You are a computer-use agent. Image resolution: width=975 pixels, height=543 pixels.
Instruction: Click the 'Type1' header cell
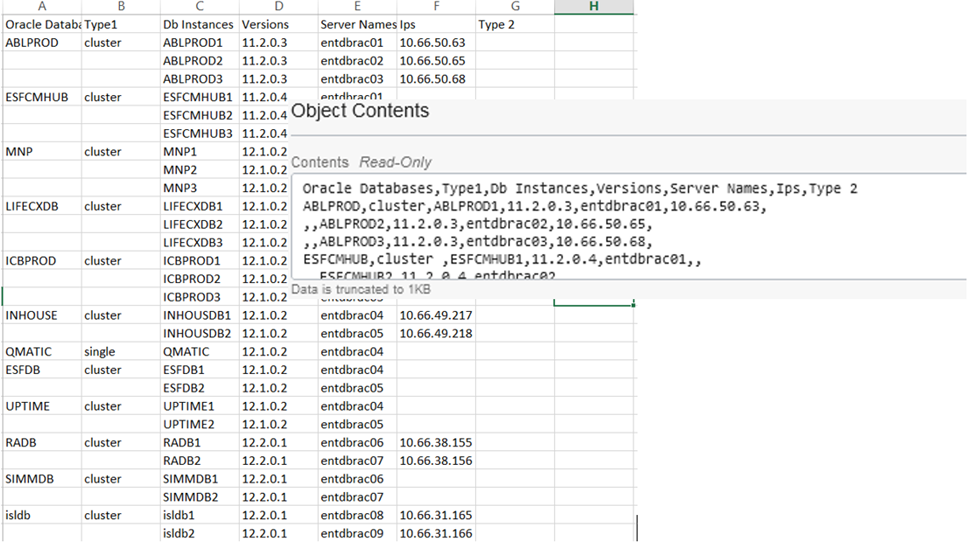121,24
